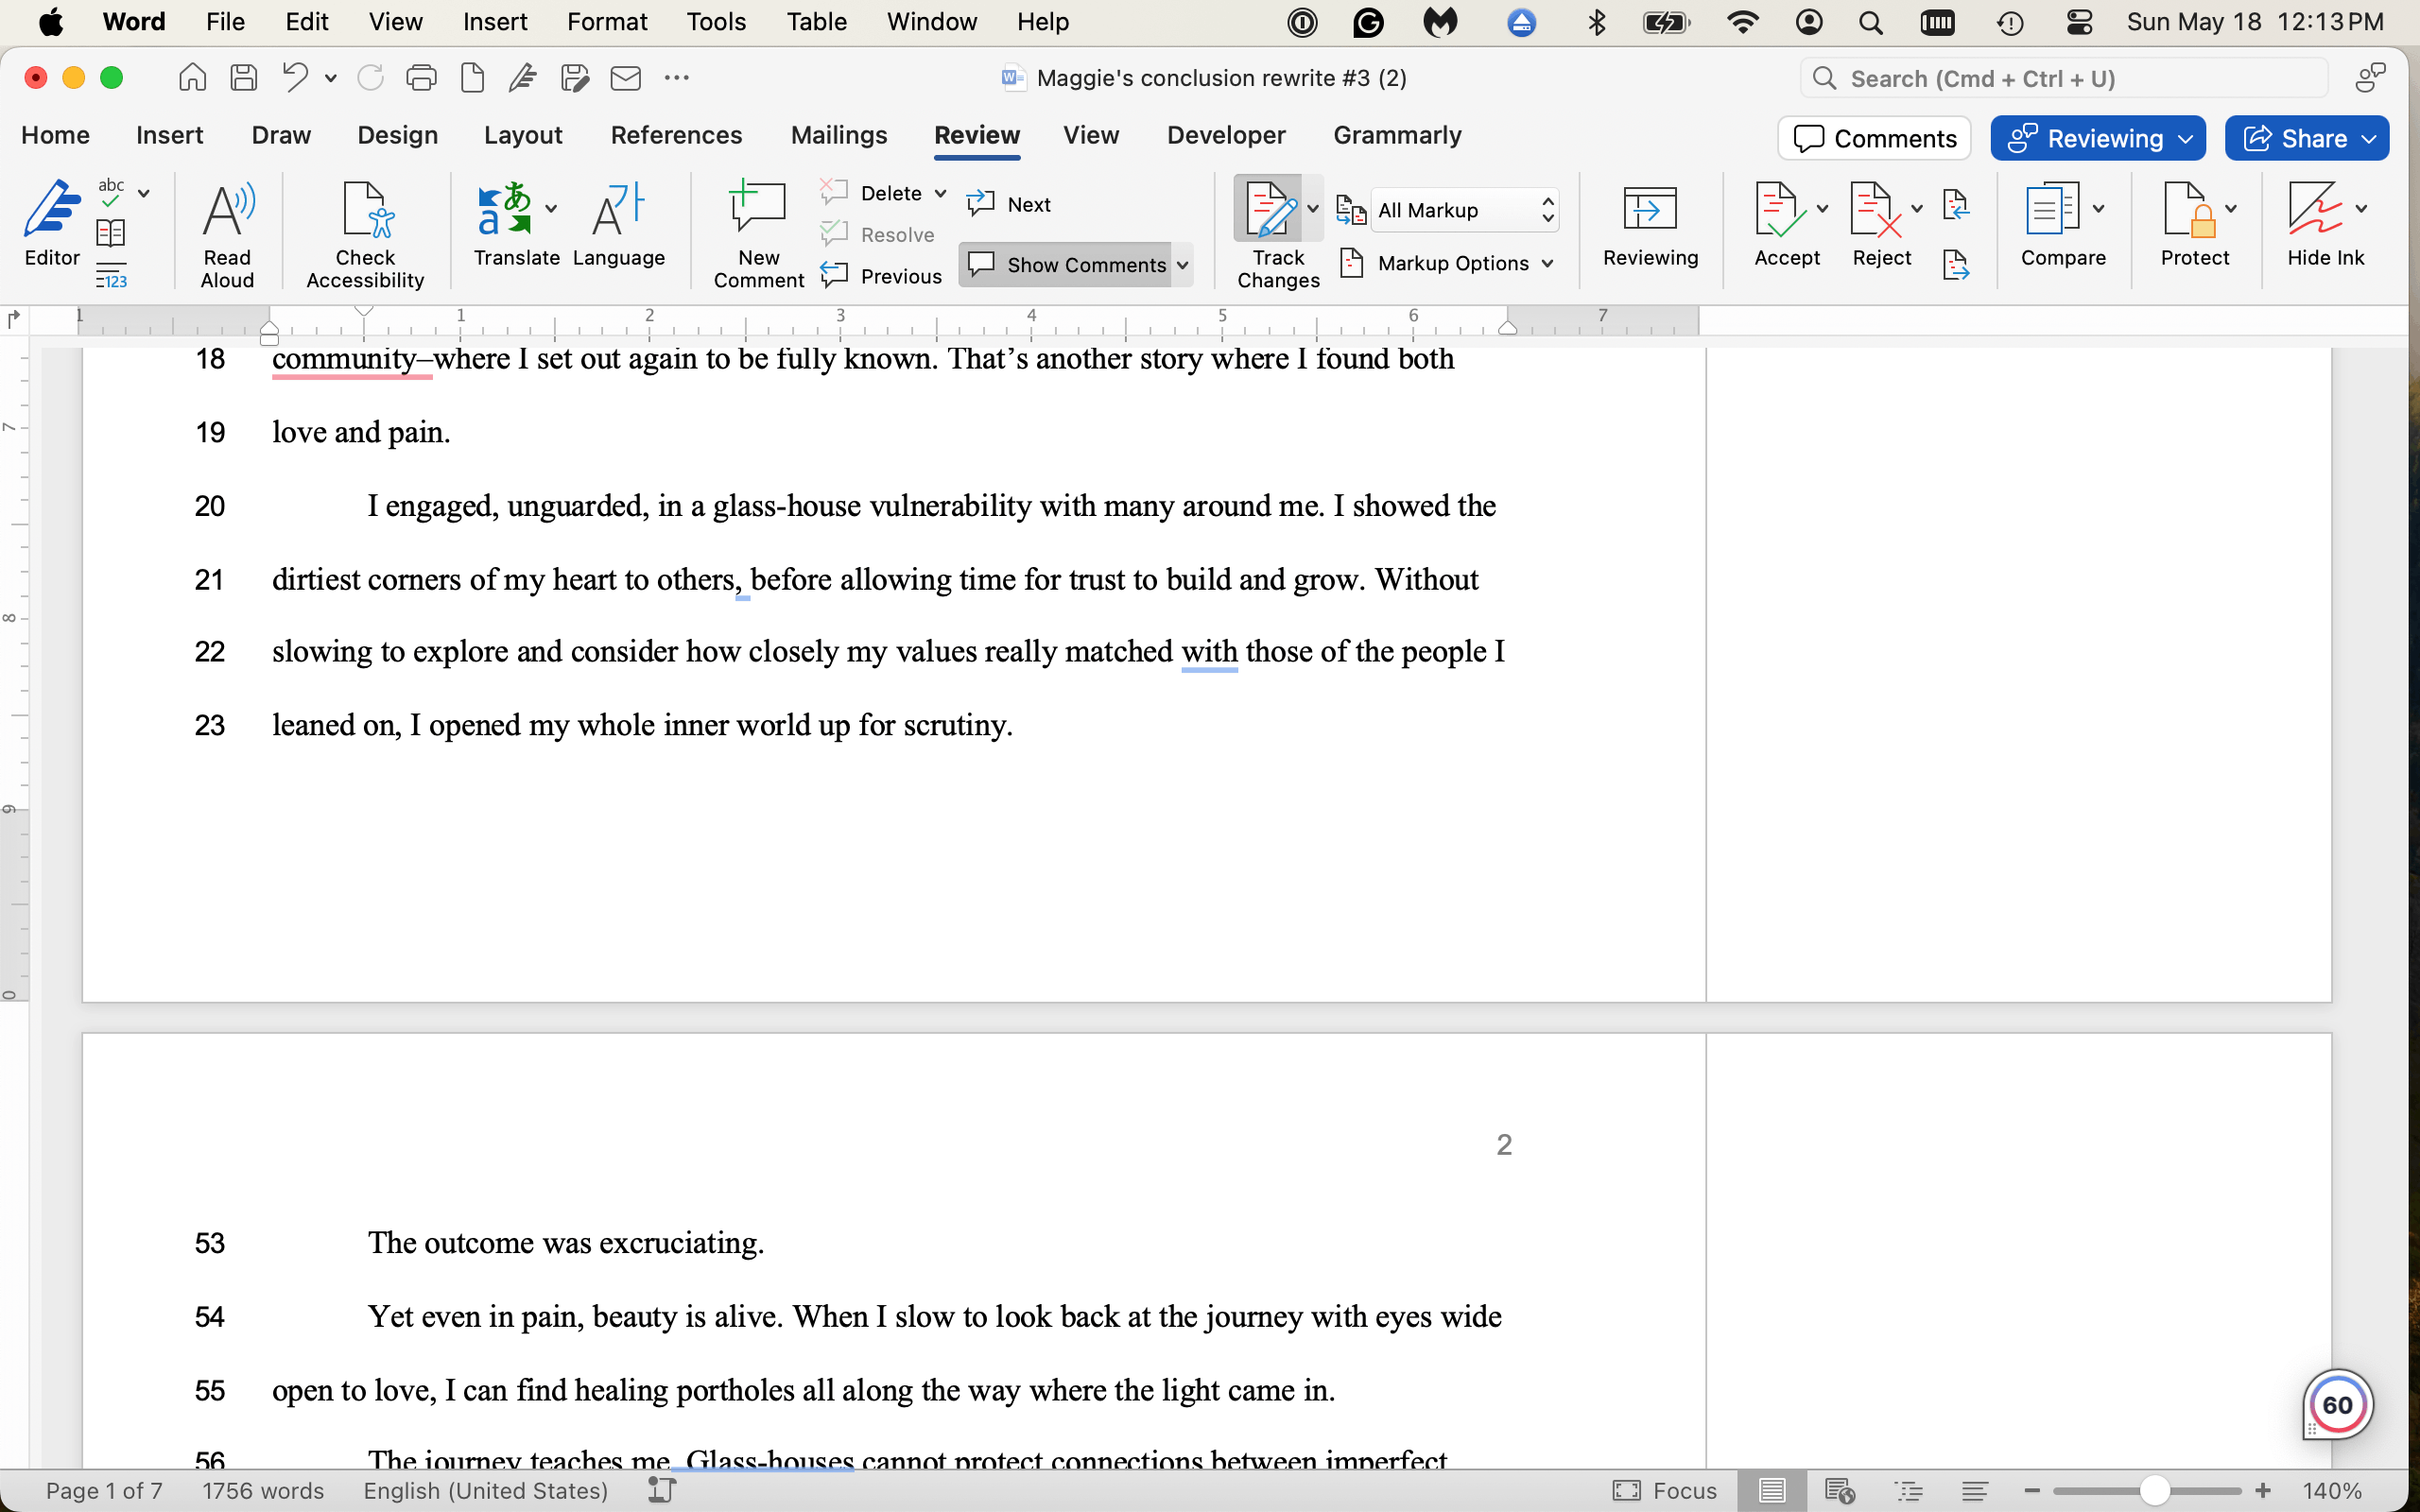Open the Layout ribbon tab

click(x=523, y=135)
